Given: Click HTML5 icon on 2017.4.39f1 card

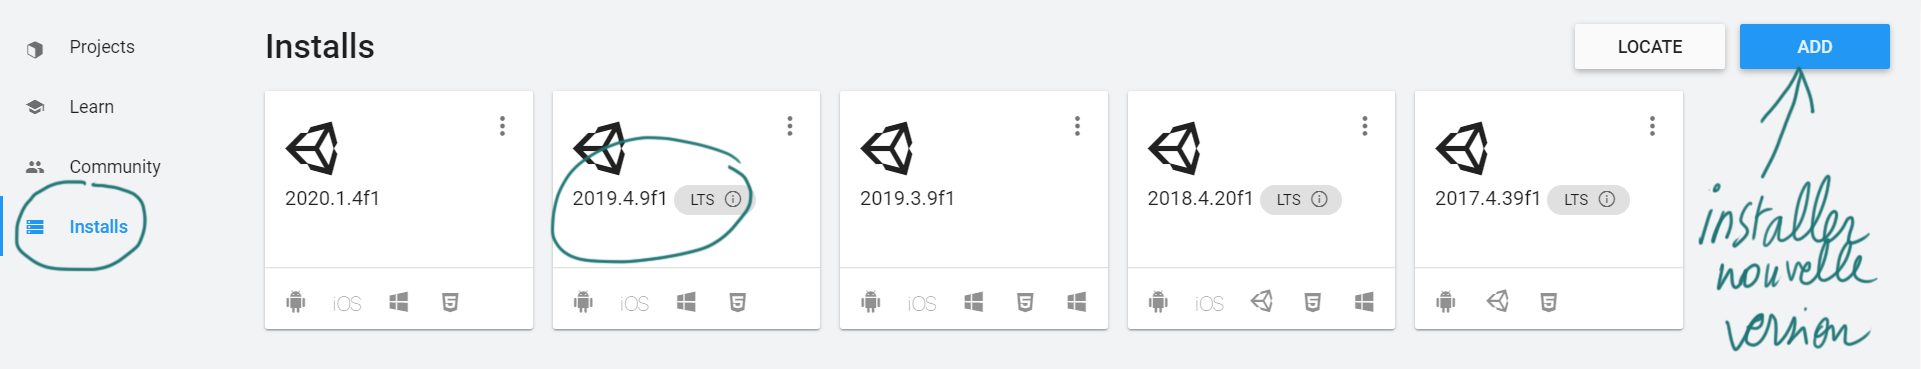Looking at the screenshot, I should pyautogui.click(x=1548, y=302).
